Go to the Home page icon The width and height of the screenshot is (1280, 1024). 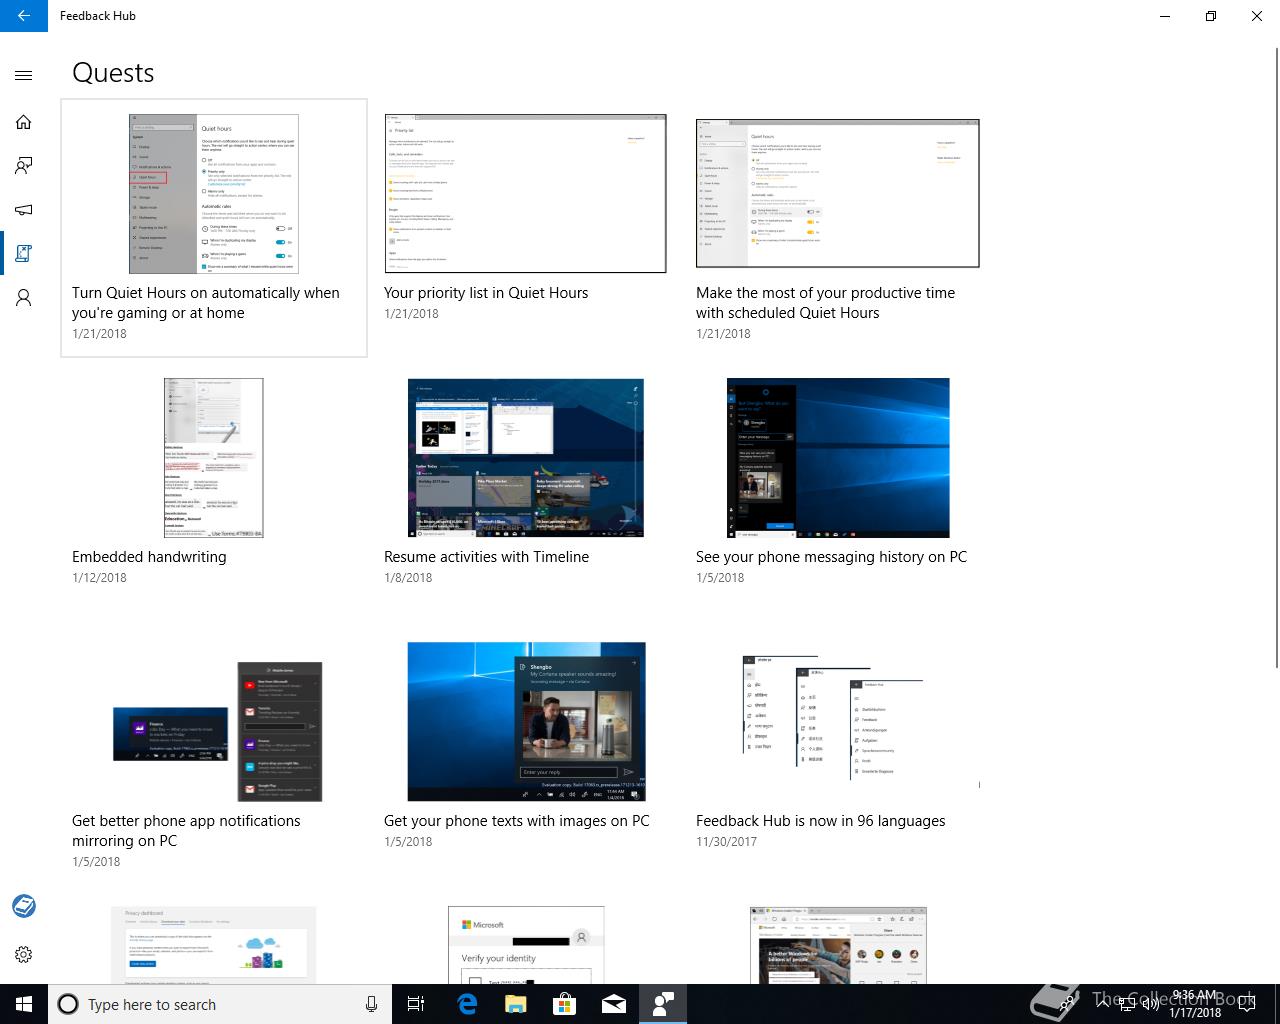coord(24,122)
